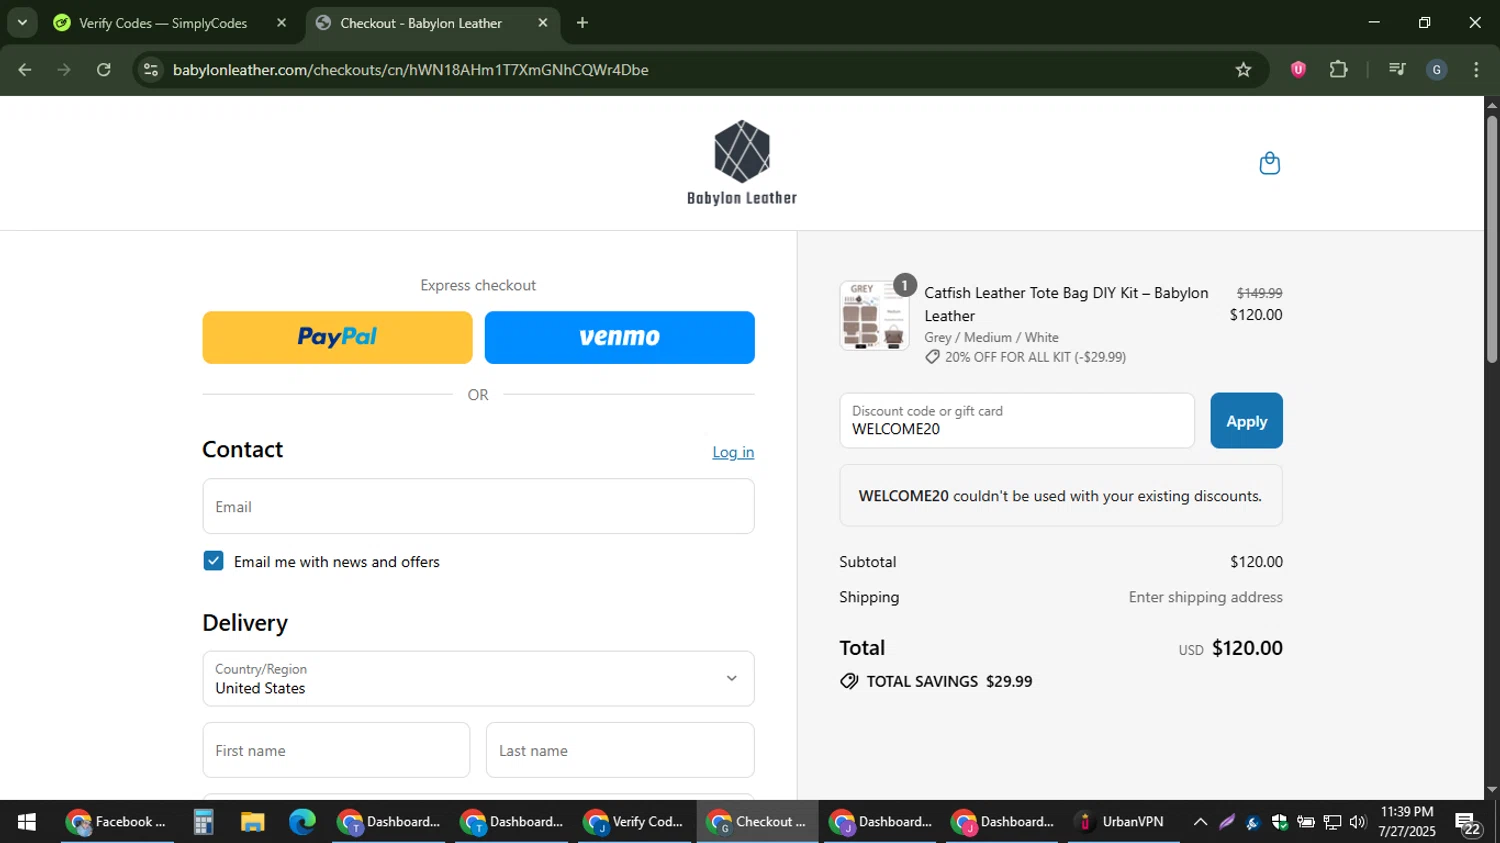The height and width of the screenshot is (843, 1500).
Task: Open the browser extensions puzzle icon
Action: pyautogui.click(x=1338, y=70)
